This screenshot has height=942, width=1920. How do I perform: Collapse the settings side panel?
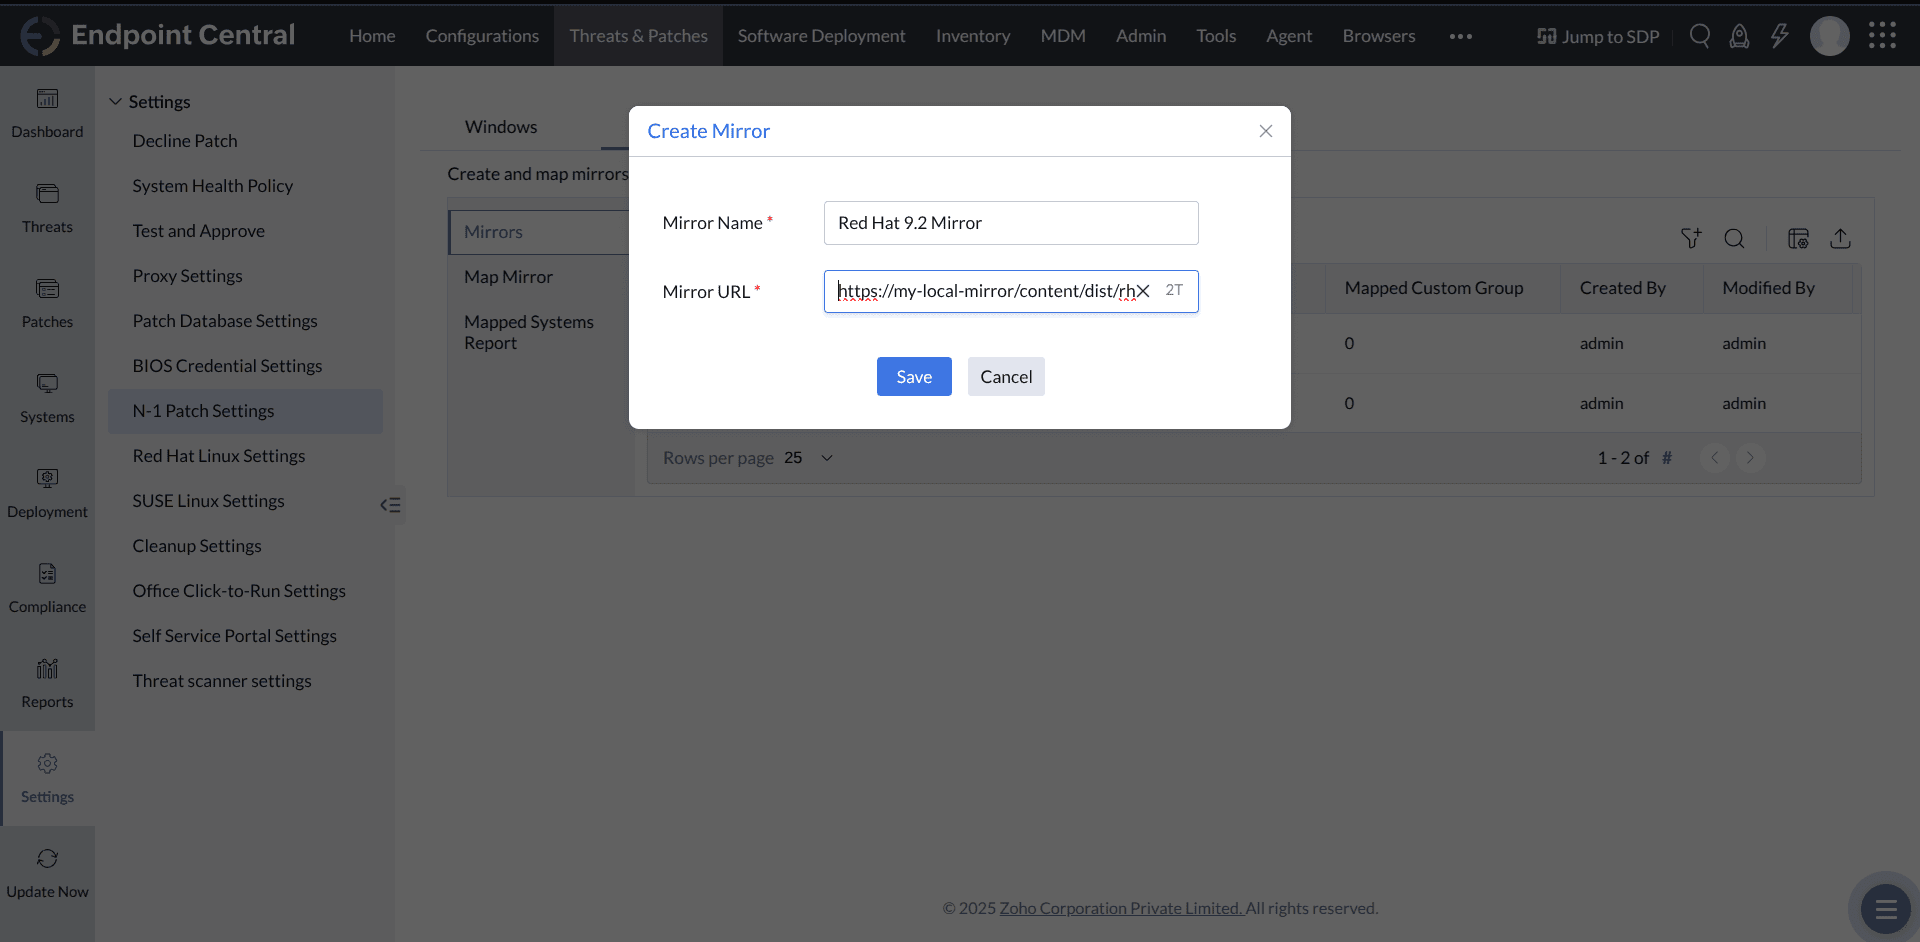[390, 505]
